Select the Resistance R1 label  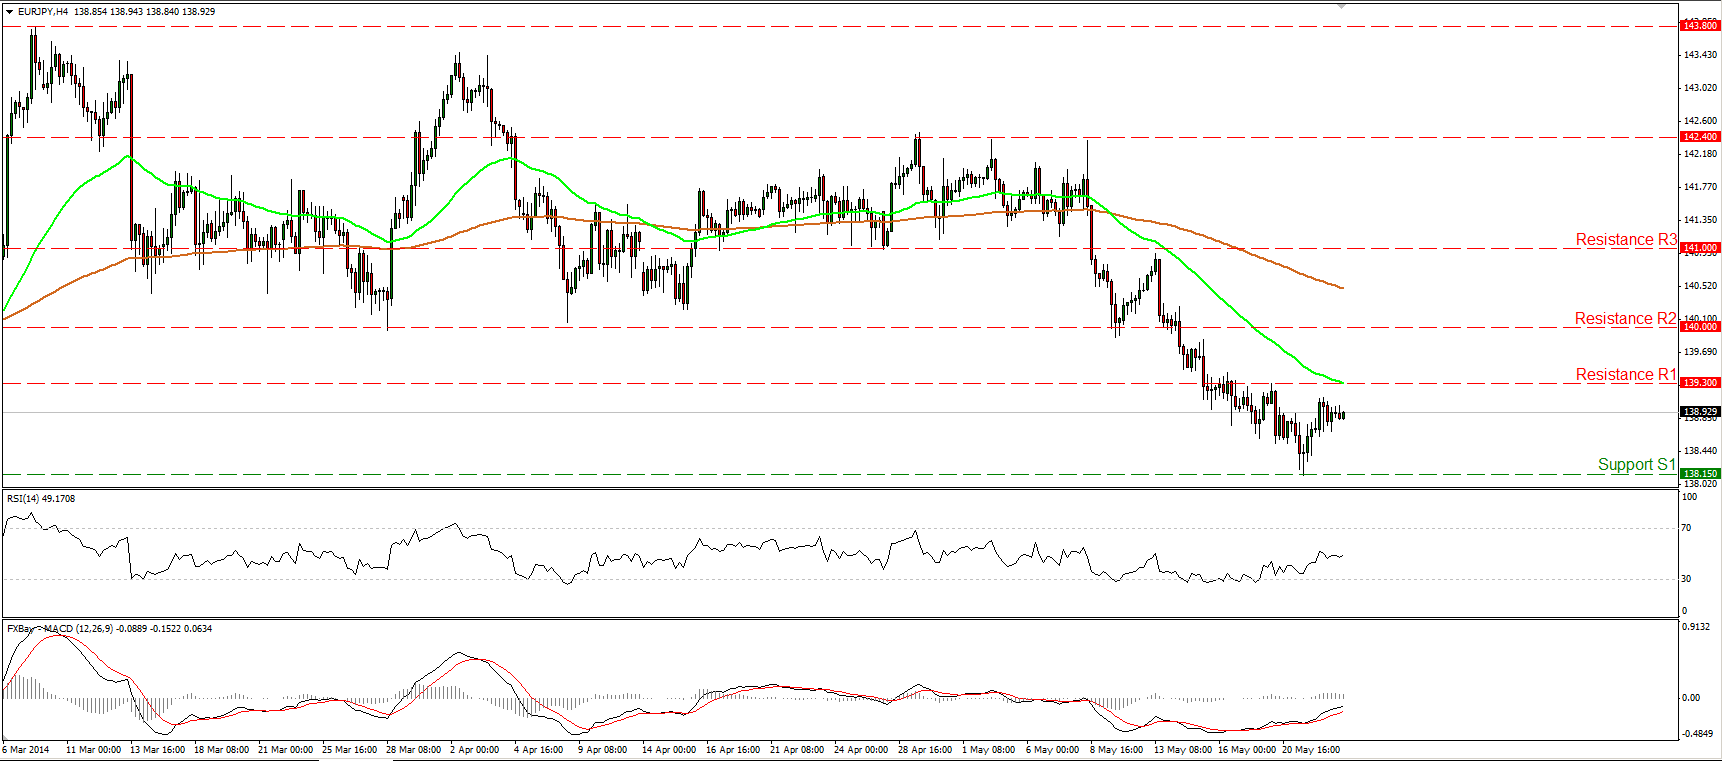1626,375
